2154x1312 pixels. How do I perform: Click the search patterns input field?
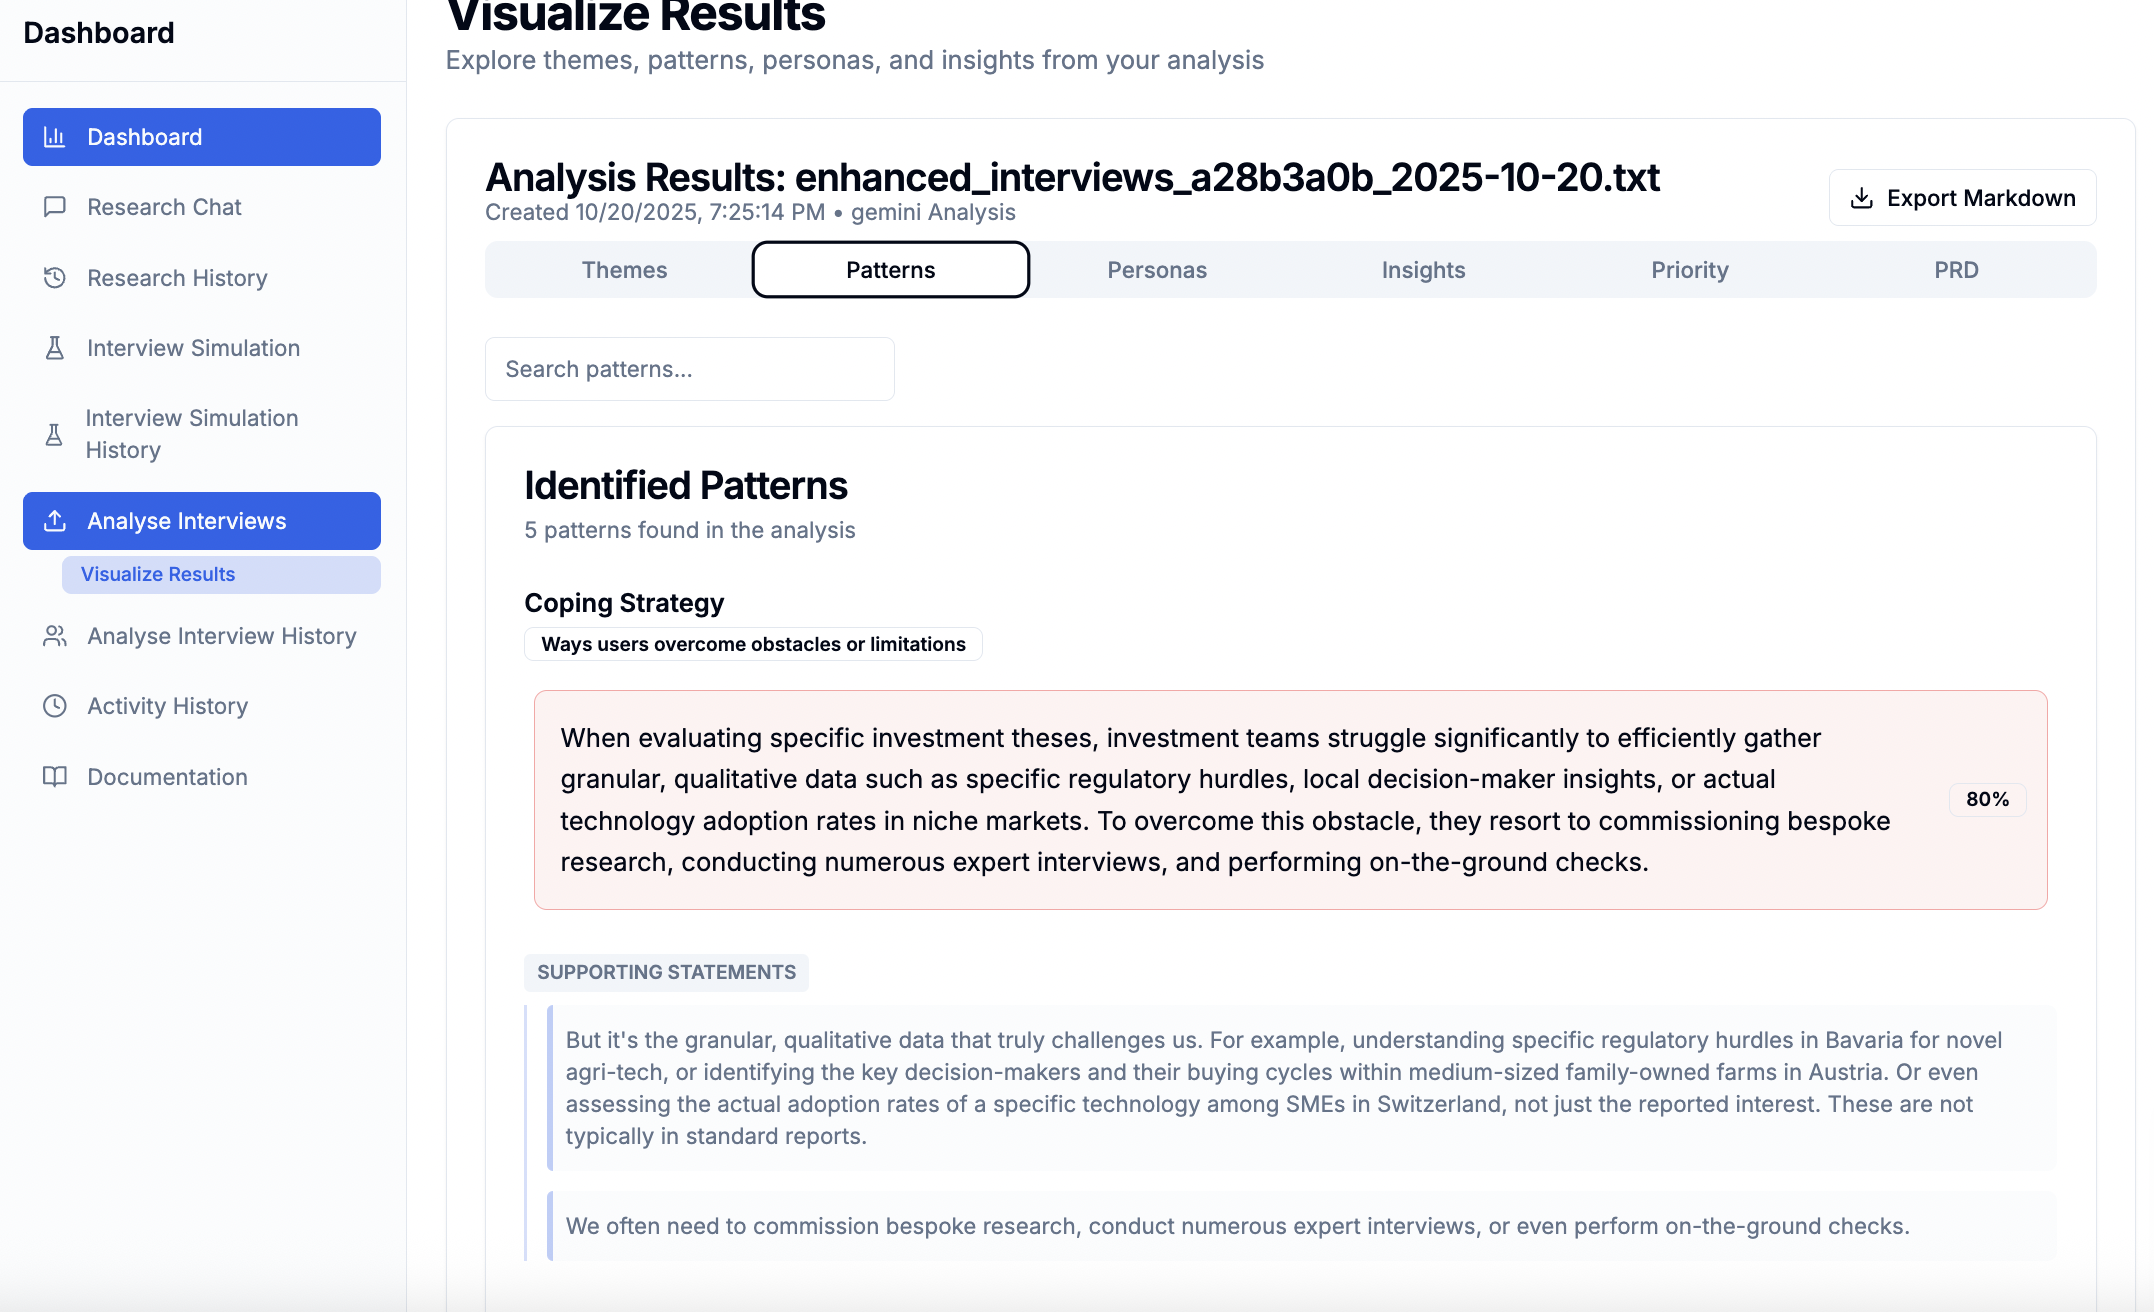pos(689,368)
